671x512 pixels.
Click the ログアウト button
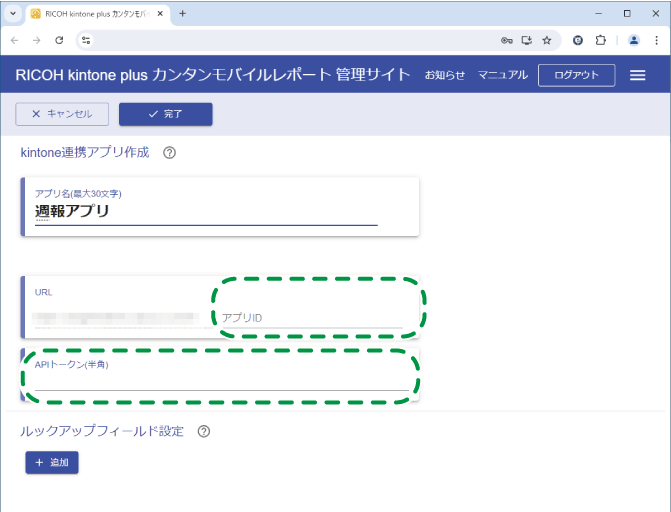coord(576,75)
